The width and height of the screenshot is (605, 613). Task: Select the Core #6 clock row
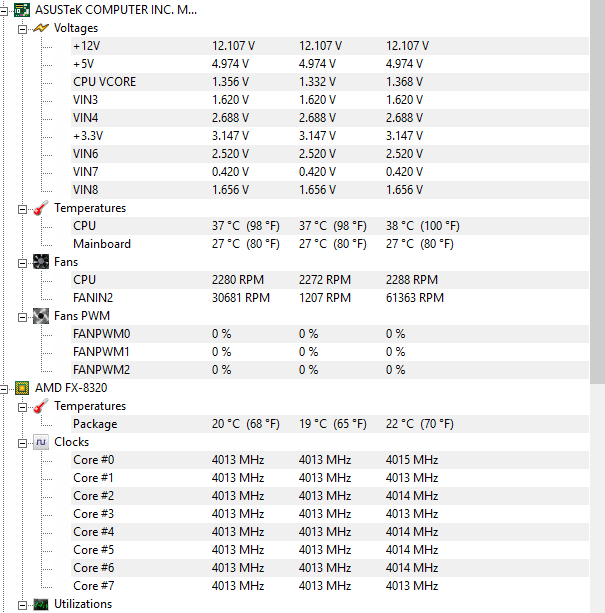[x=329, y=568]
